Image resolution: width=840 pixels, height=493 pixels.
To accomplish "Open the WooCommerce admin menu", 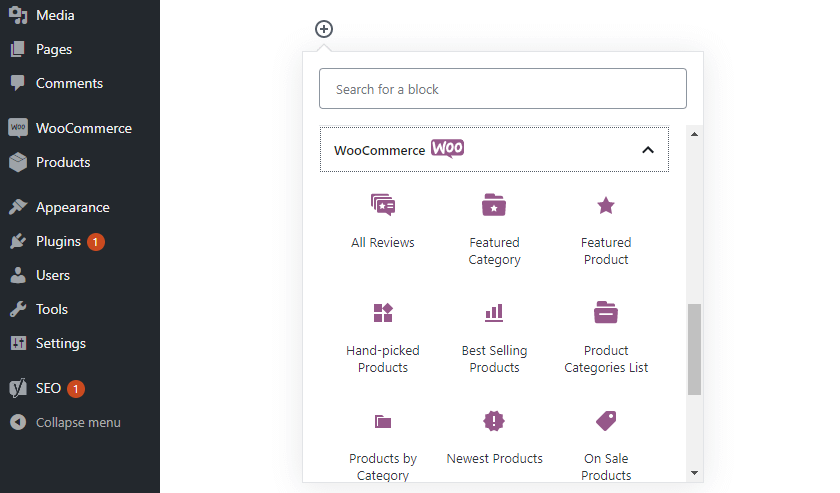I will [x=83, y=128].
